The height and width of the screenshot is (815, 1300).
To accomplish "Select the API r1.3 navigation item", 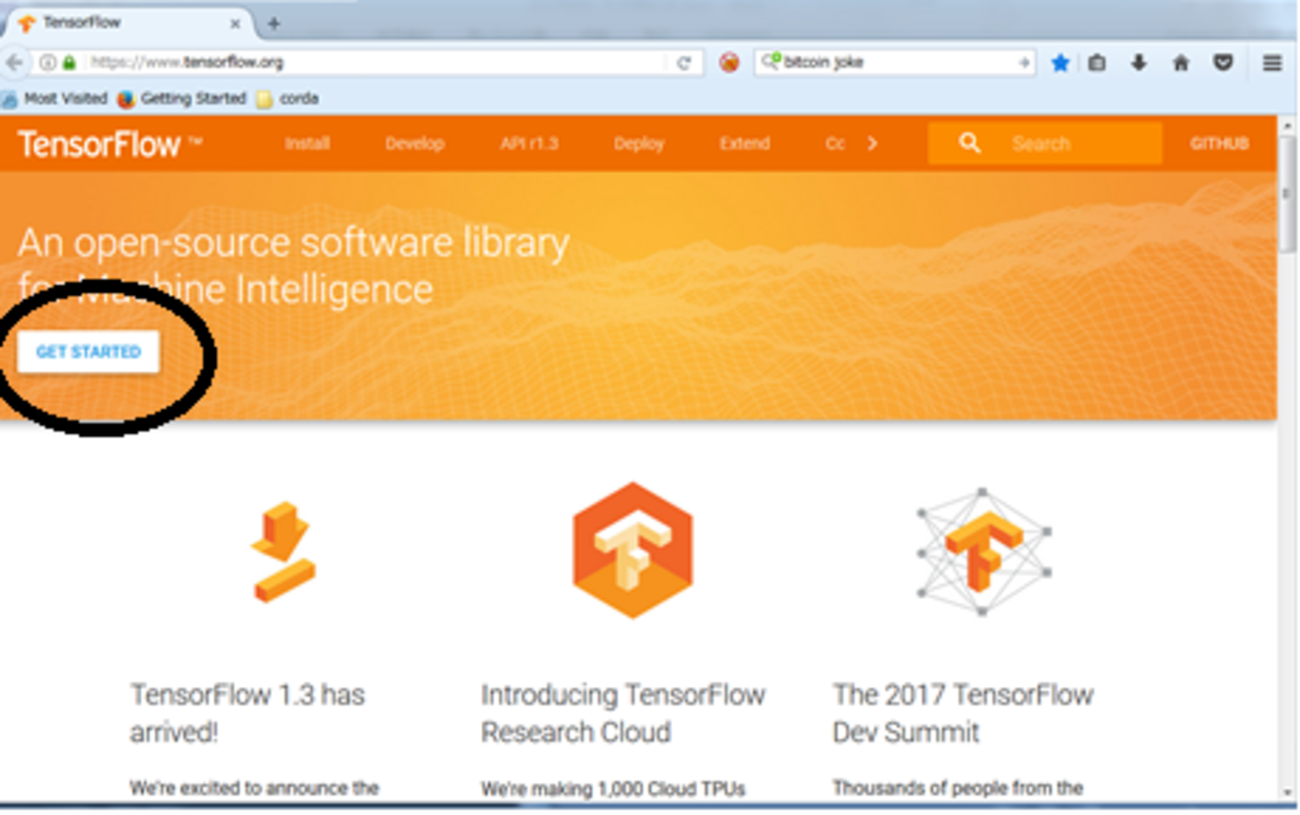I will click(x=529, y=143).
